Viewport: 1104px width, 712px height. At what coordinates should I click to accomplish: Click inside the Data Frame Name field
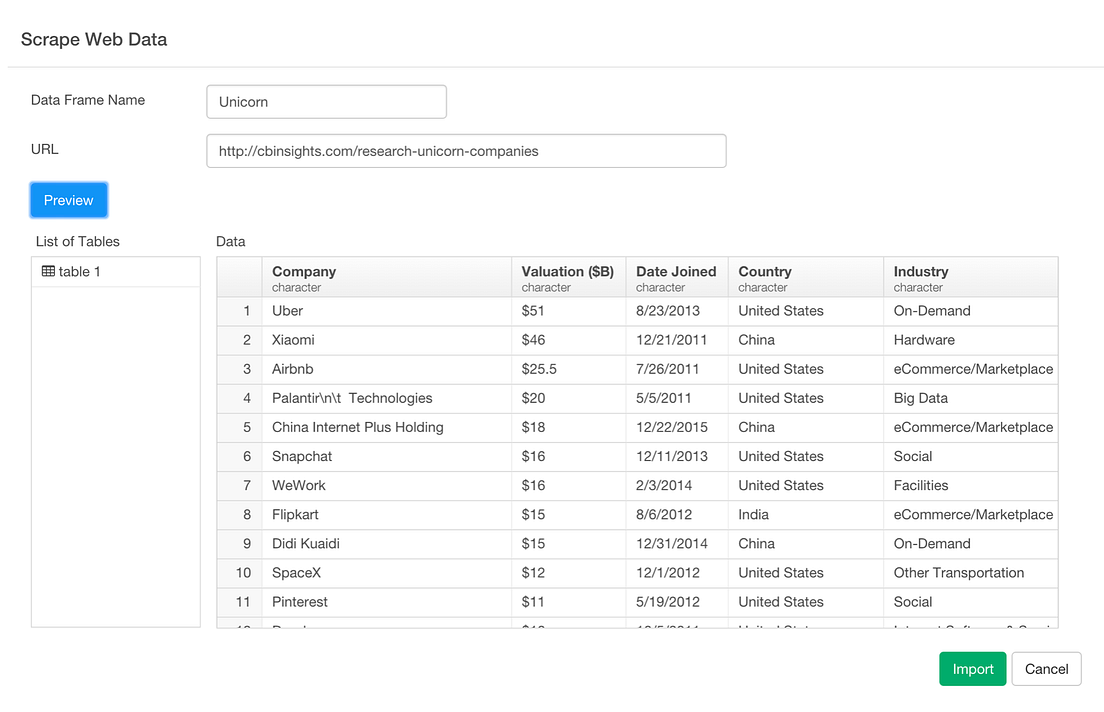point(325,101)
